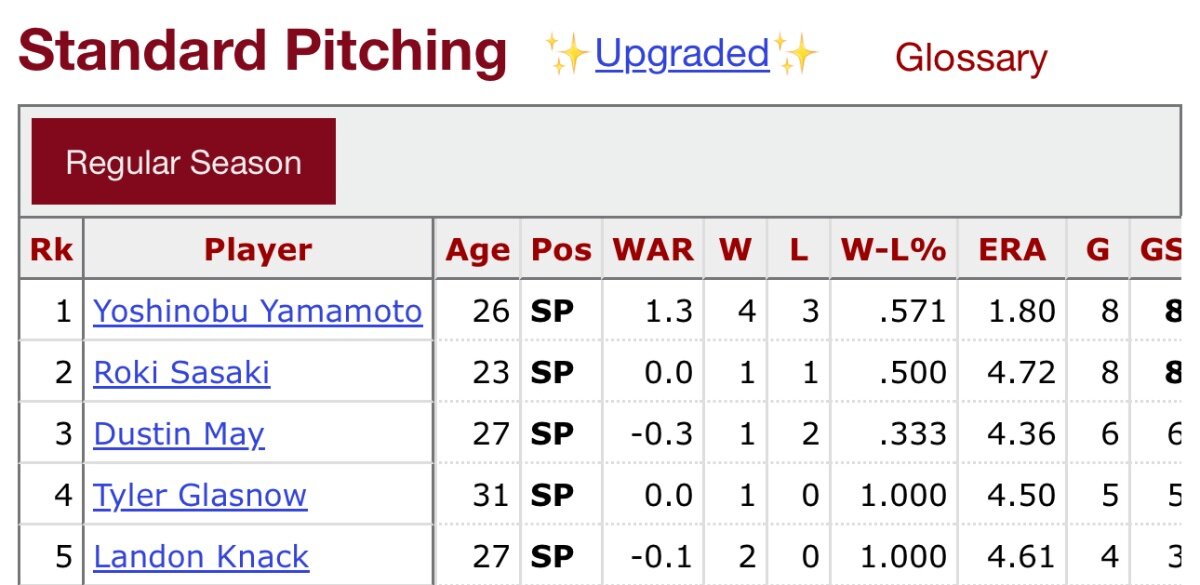Screen dimensions: 1200x585
Task: Open Yoshinobu Yamamoto's player page
Action: pyautogui.click(x=258, y=311)
